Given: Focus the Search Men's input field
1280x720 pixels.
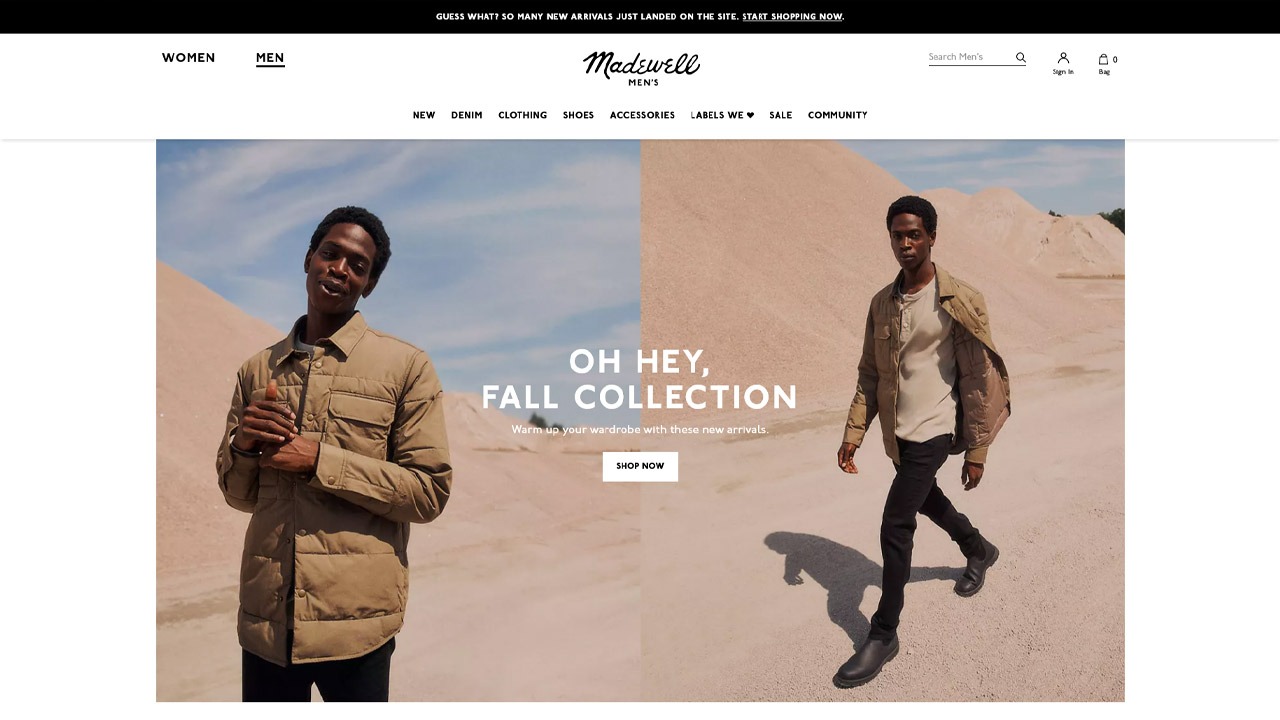Looking at the screenshot, I should pos(970,58).
